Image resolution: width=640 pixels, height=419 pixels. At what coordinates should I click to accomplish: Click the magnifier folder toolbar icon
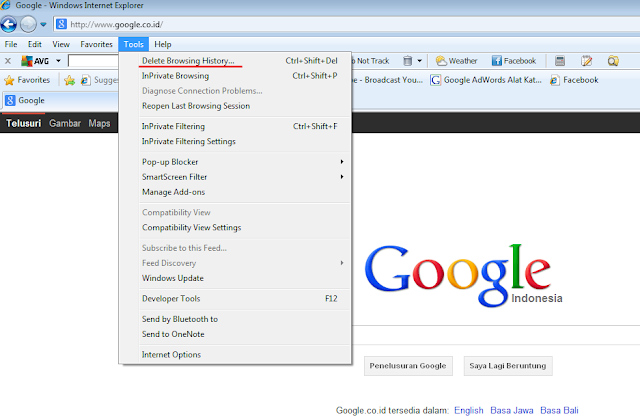click(x=613, y=61)
